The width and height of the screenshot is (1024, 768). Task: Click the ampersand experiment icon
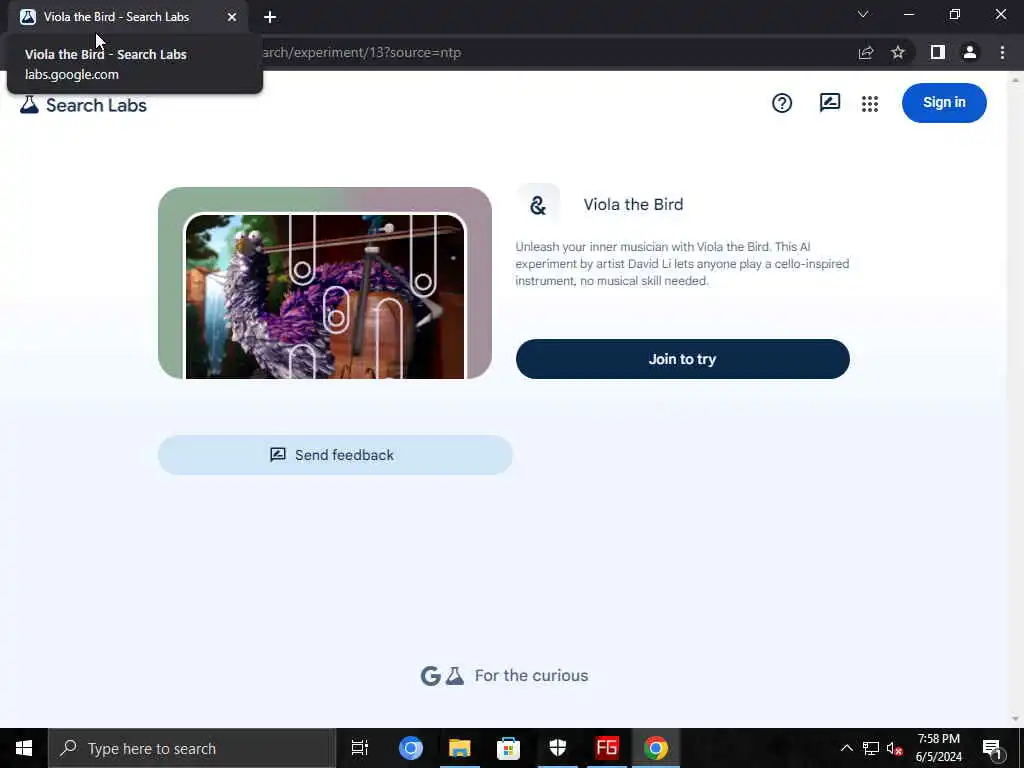point(537,205)
